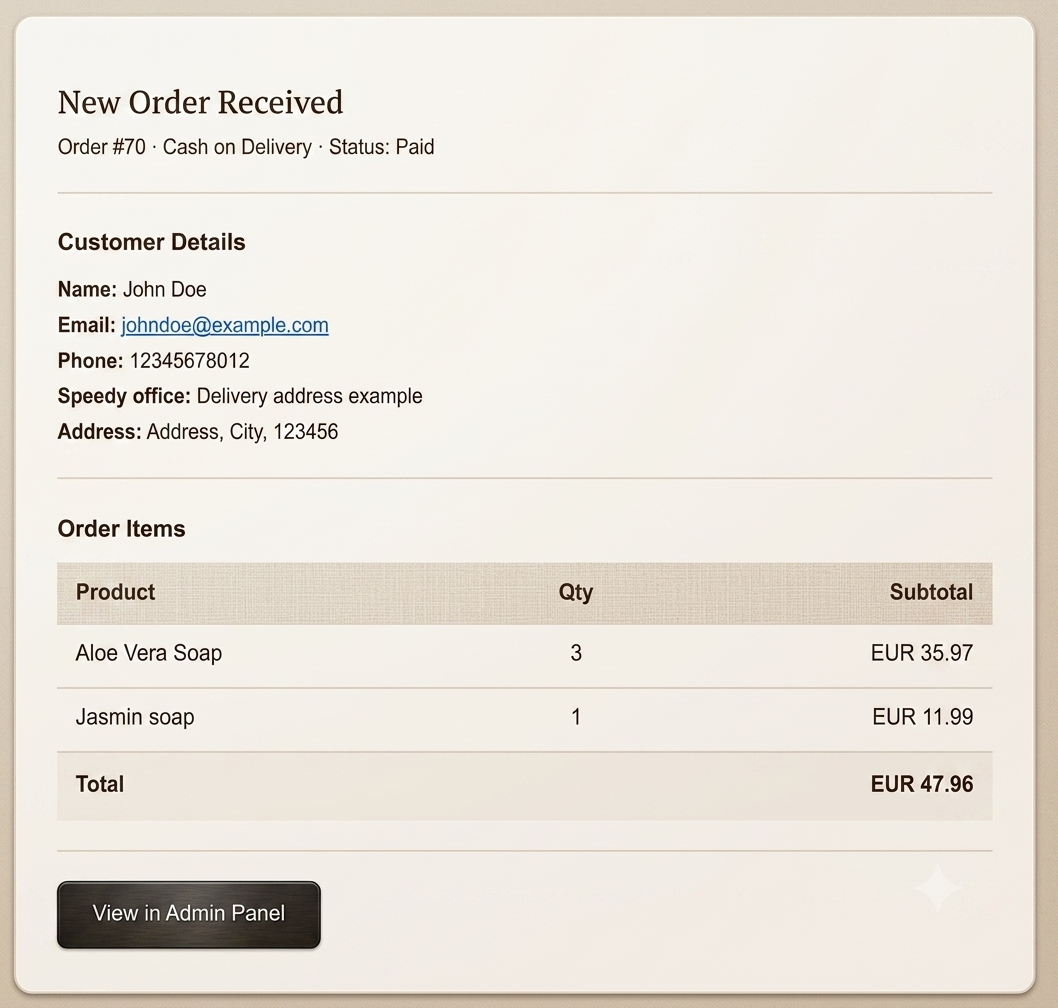Select the New Order Received heading

click(x=200, y=103)
